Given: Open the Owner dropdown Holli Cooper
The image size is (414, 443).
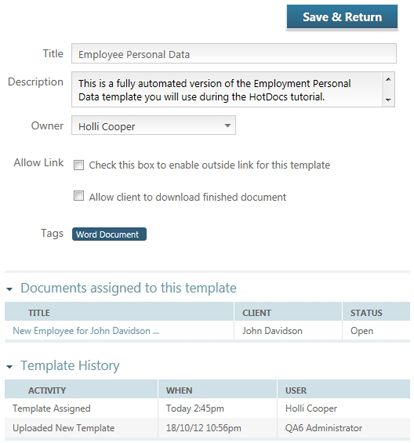Looking at the screenshot, I should tap(153, 126).
